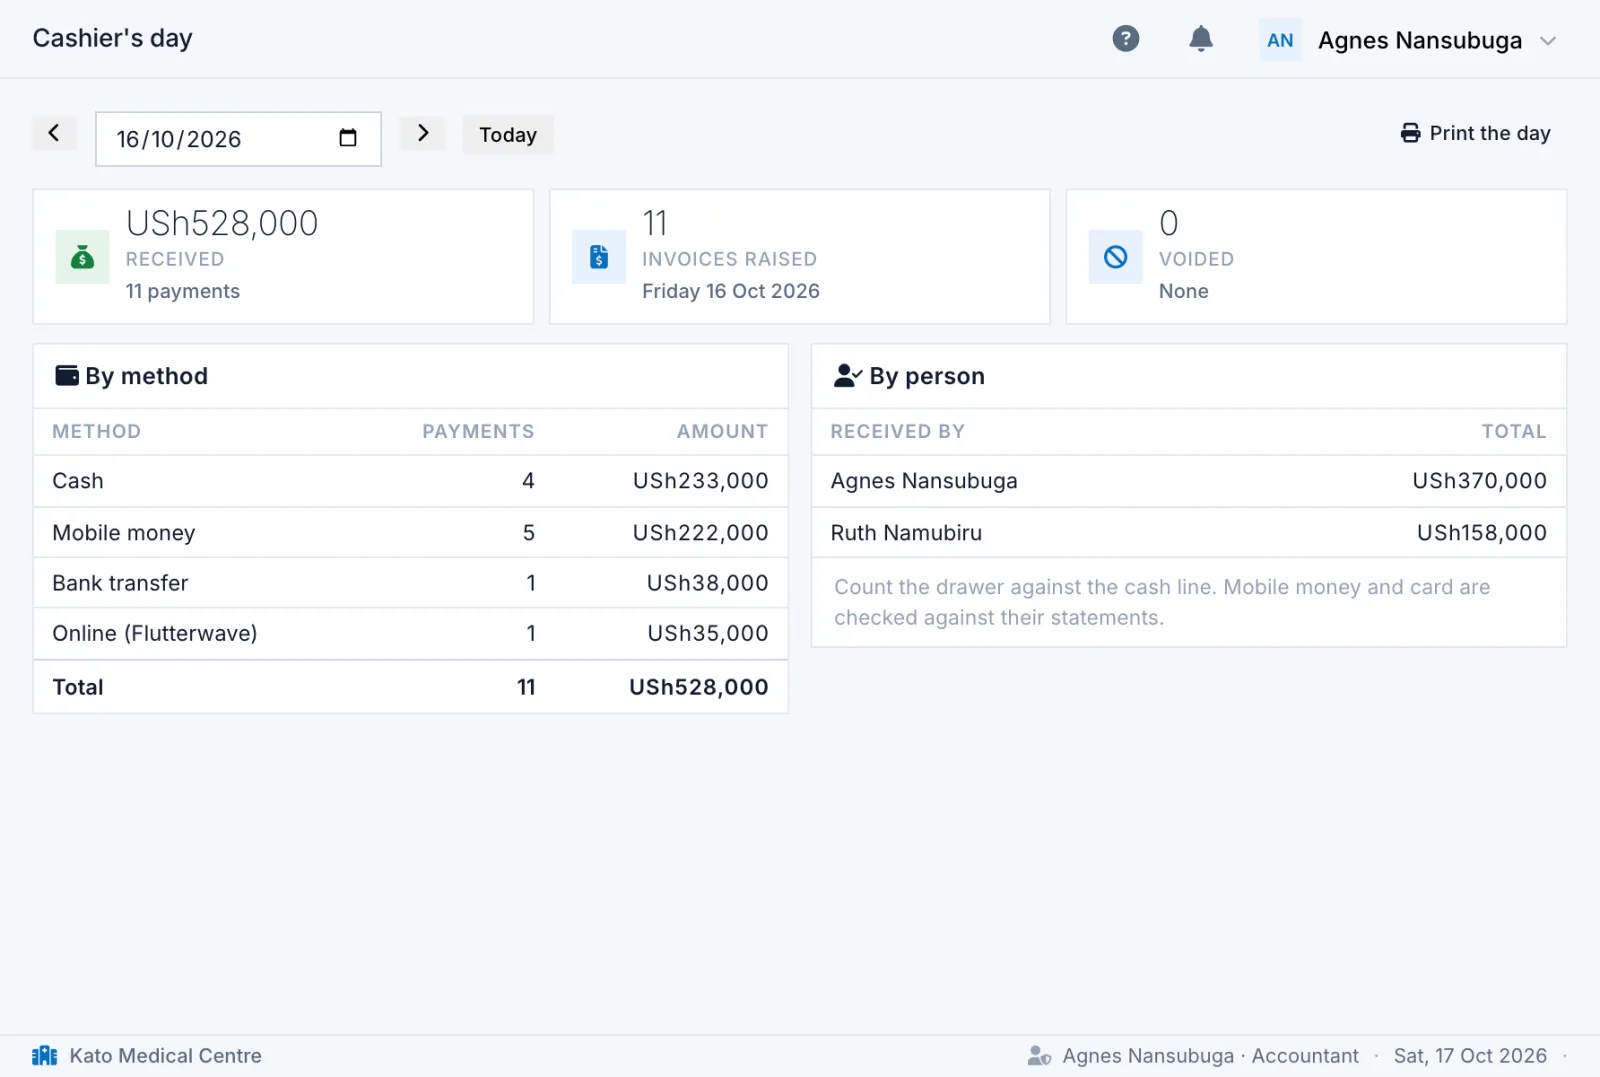Image resolution: width=1600 pixels, height=1077 pixels.
Task: Click the Total USh528,000 amount in table
Action: point(699,687)
